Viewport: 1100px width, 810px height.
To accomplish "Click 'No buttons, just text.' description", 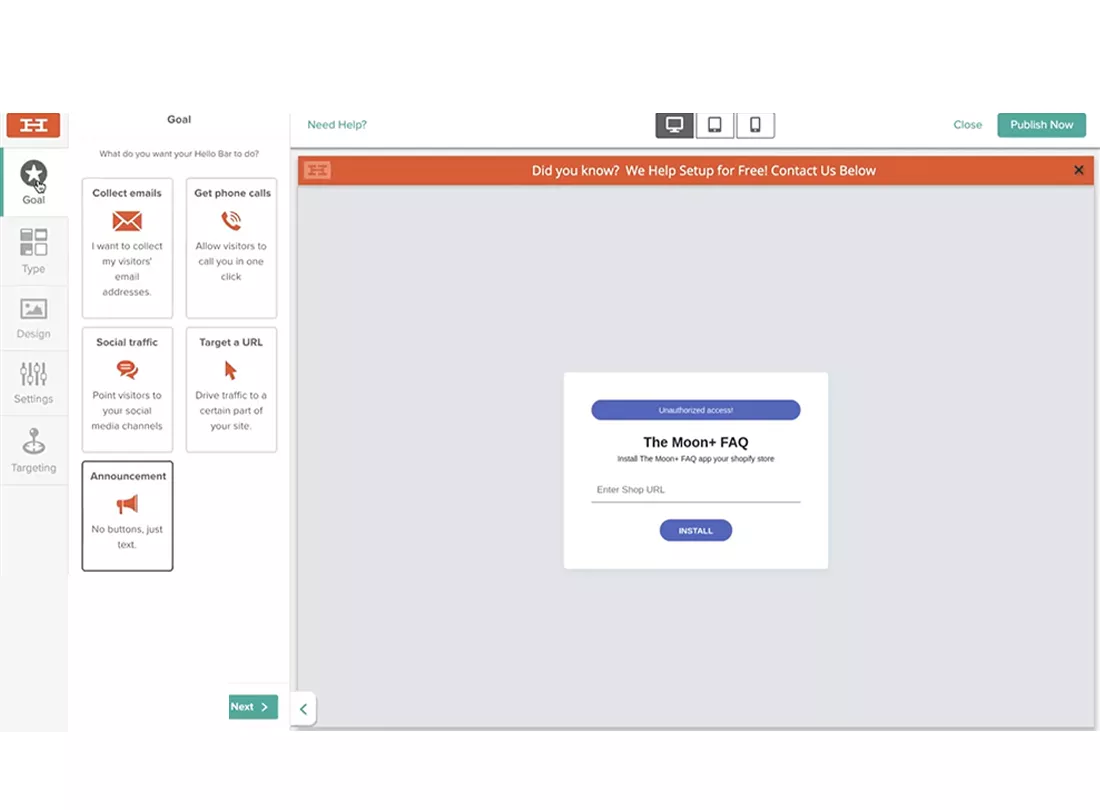I will (127, 536).
